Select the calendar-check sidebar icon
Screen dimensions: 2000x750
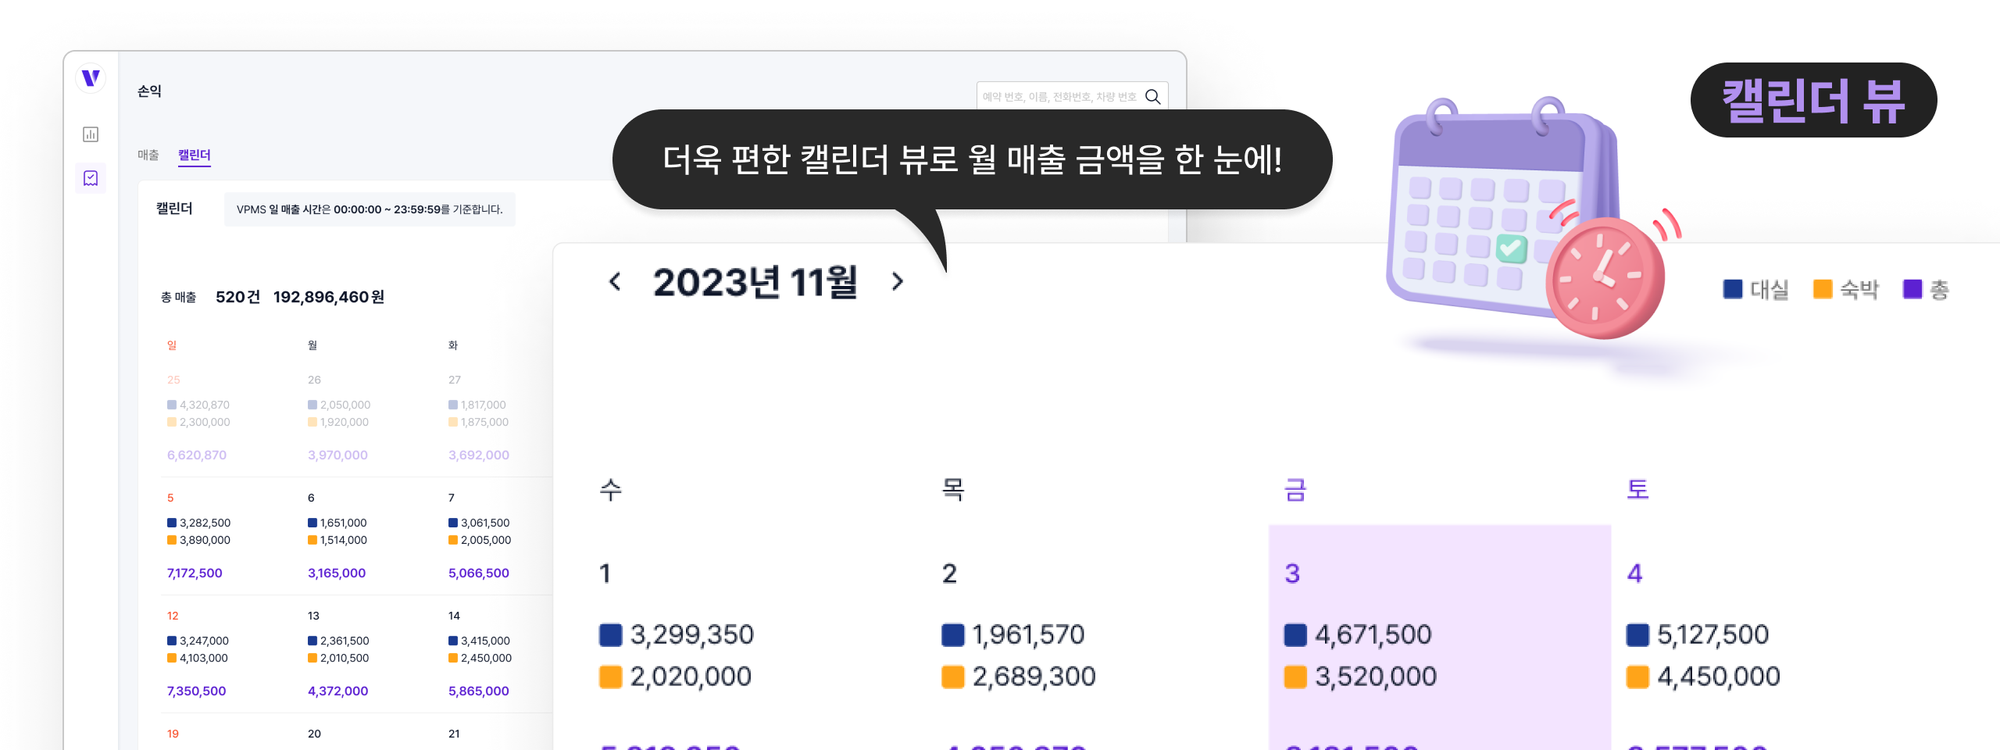pyautogui.click(x=91, y=178)
